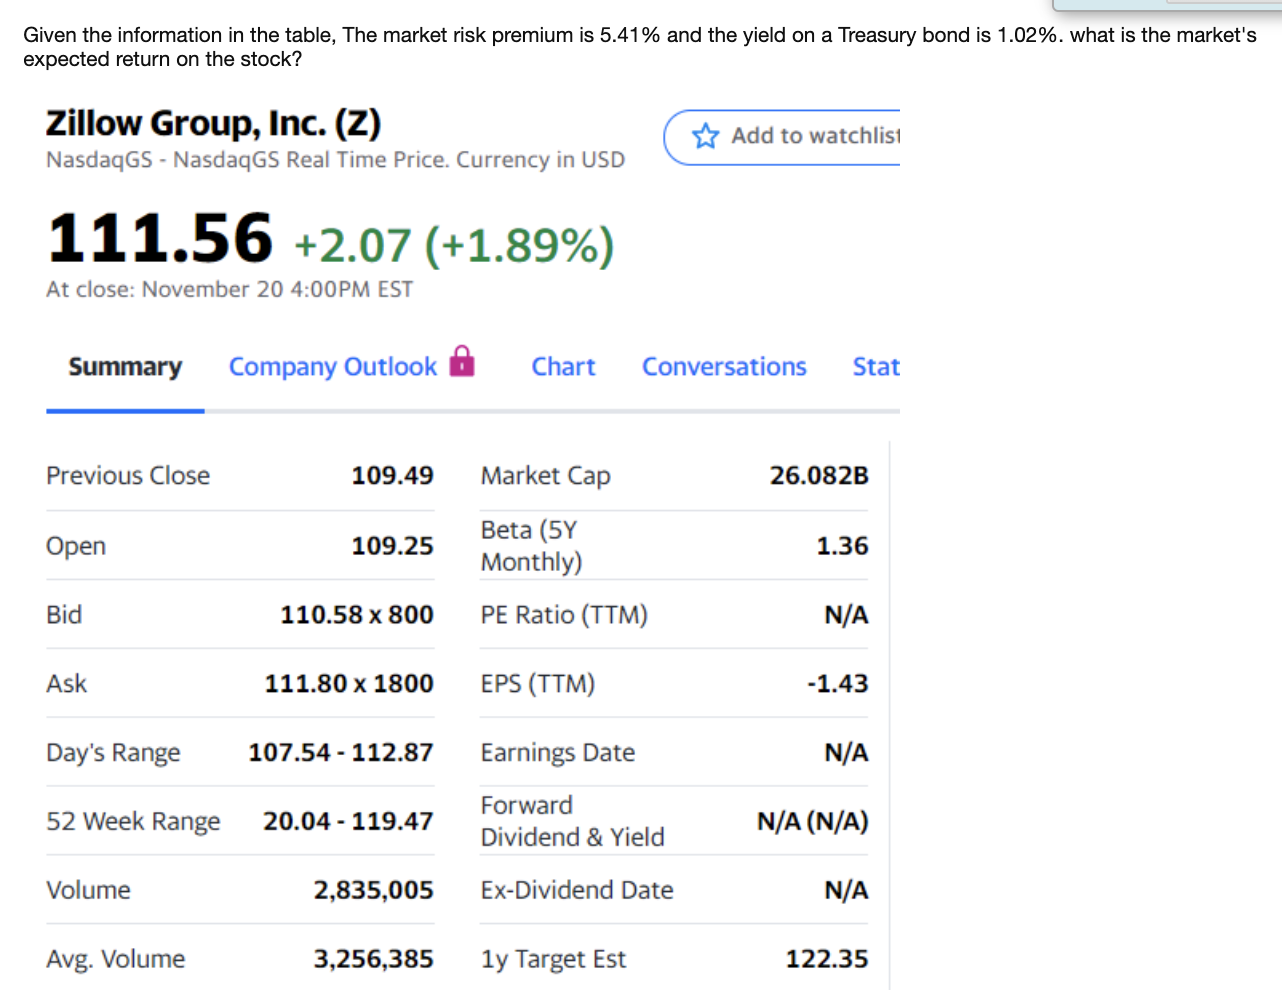
Task: Click the Market Cap value 26.082B
Action: pos(819,476)
